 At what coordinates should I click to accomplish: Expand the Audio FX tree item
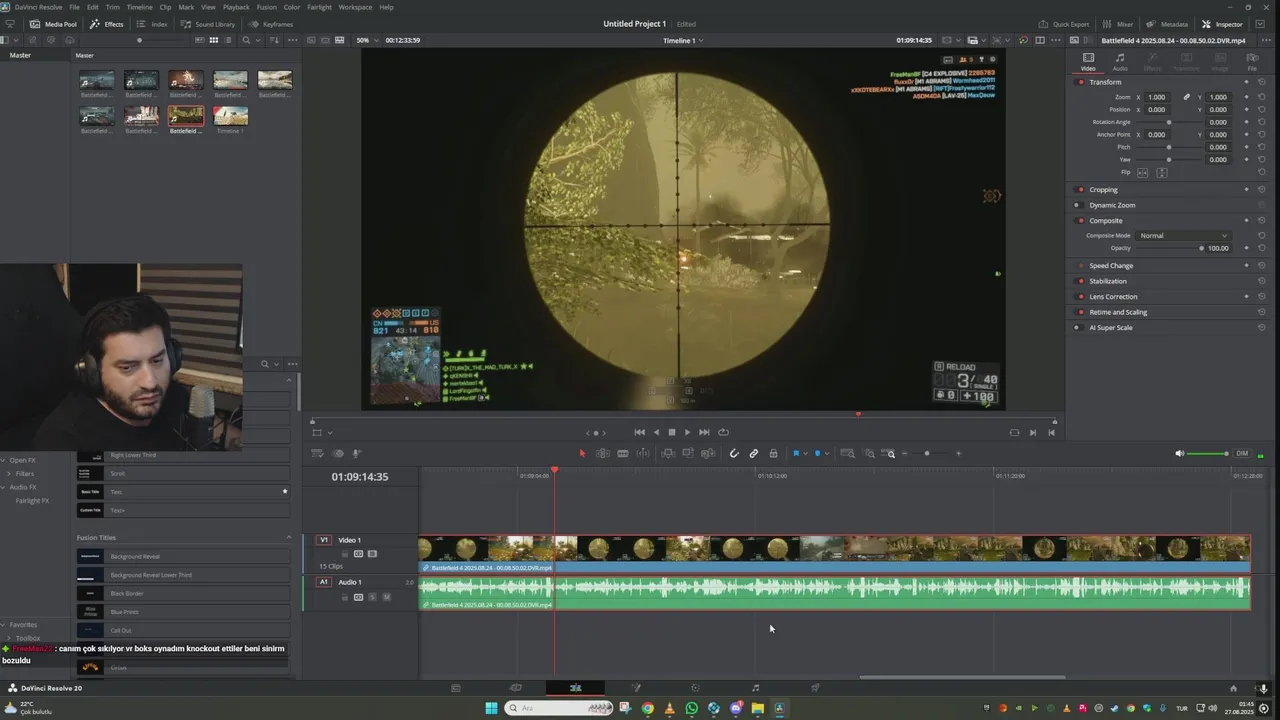4,487
